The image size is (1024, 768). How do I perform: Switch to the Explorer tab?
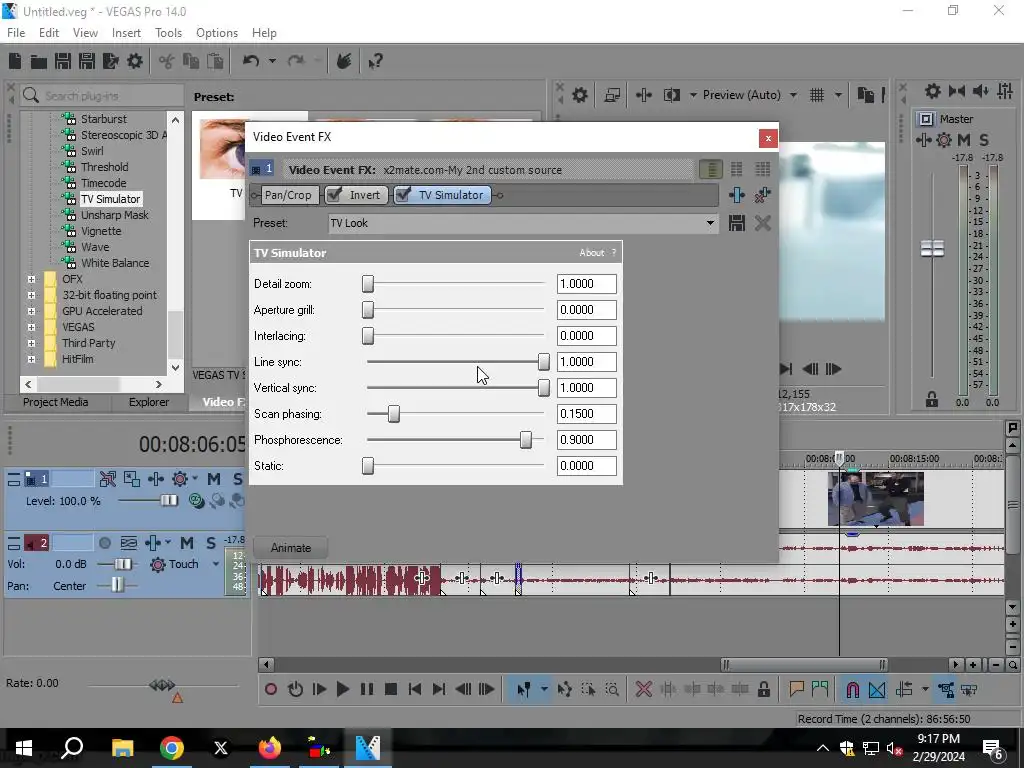click(149, 402)
